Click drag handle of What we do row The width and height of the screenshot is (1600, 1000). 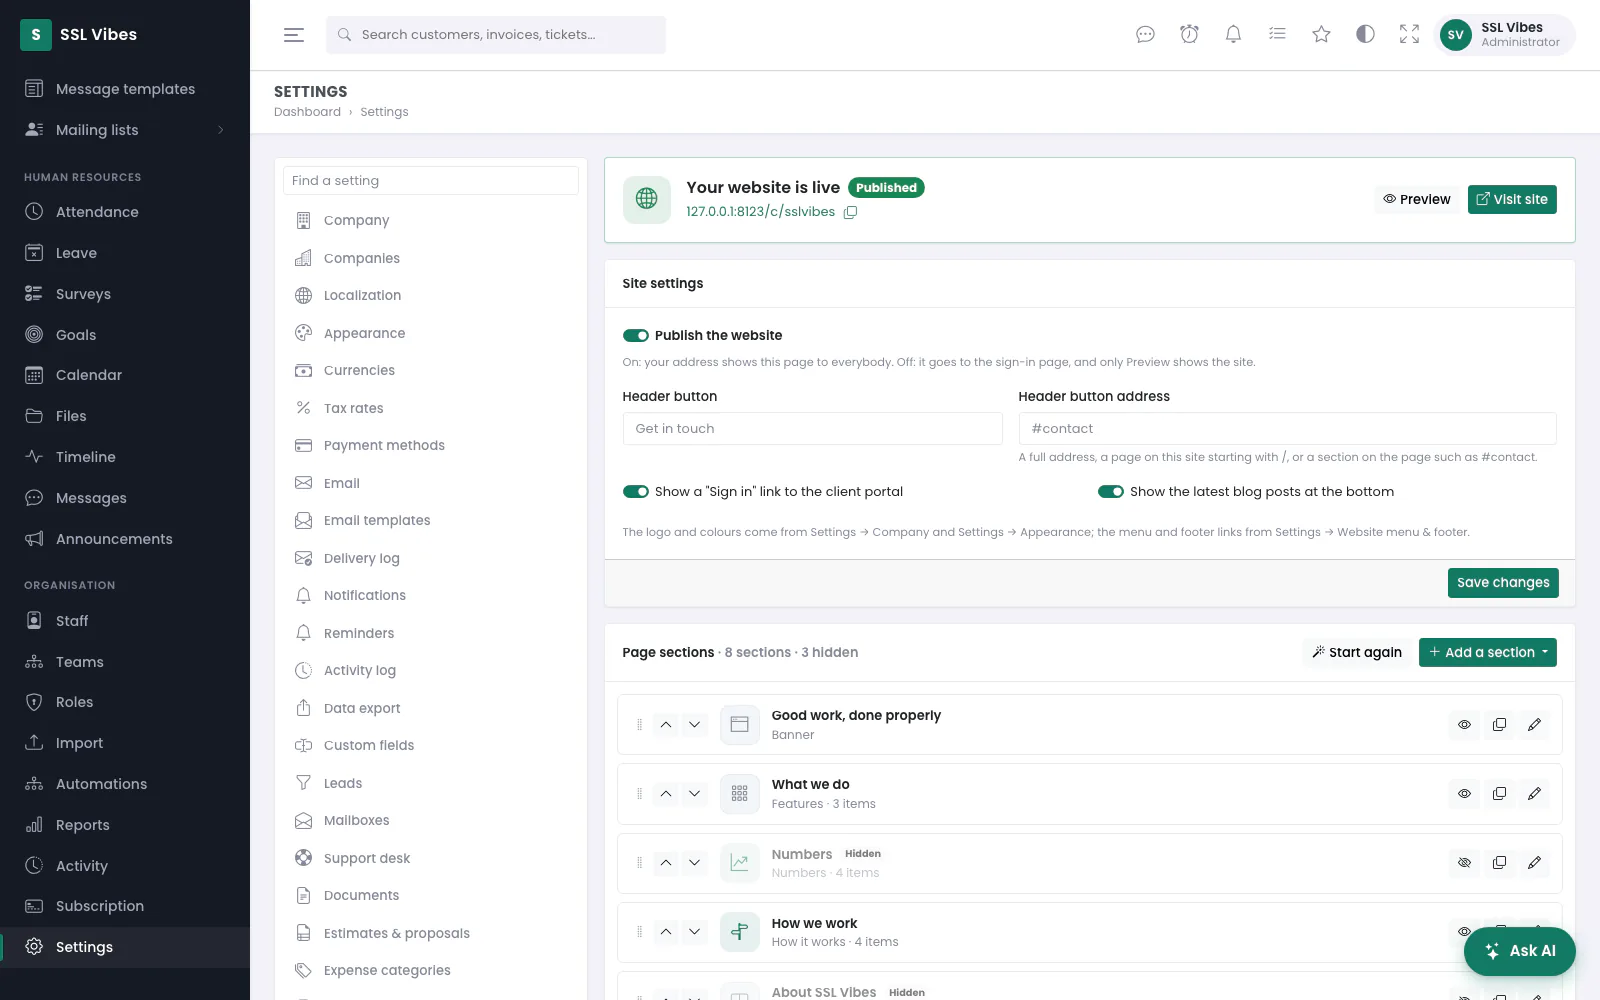coord(639,794)
